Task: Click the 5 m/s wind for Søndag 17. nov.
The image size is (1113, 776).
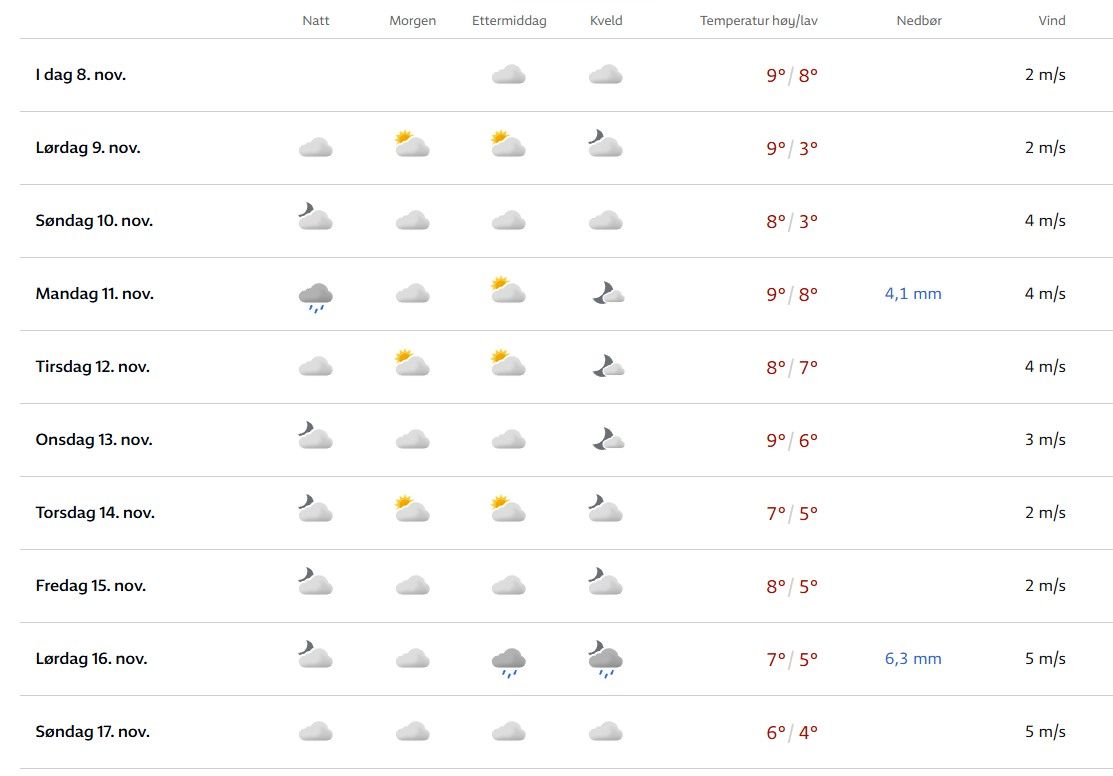Action: pos(1045,732)
